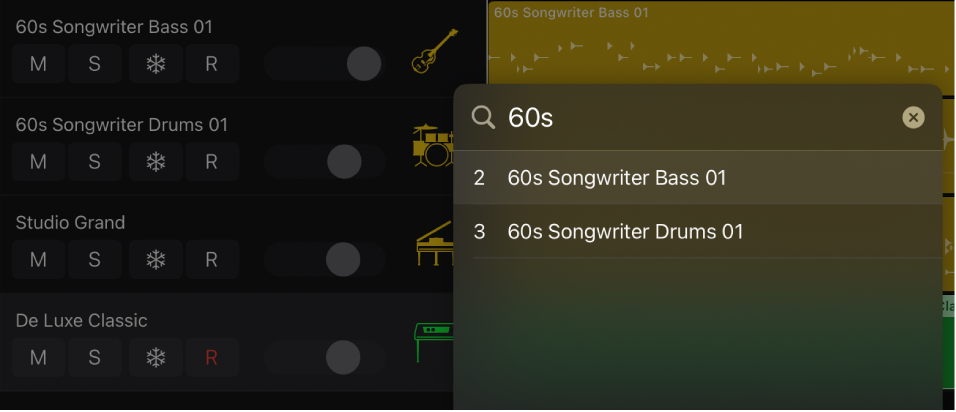This screenshot has width=956, height=412.
Task: Click the magnifying glass search icon
Action: click(x=483, y=118)
